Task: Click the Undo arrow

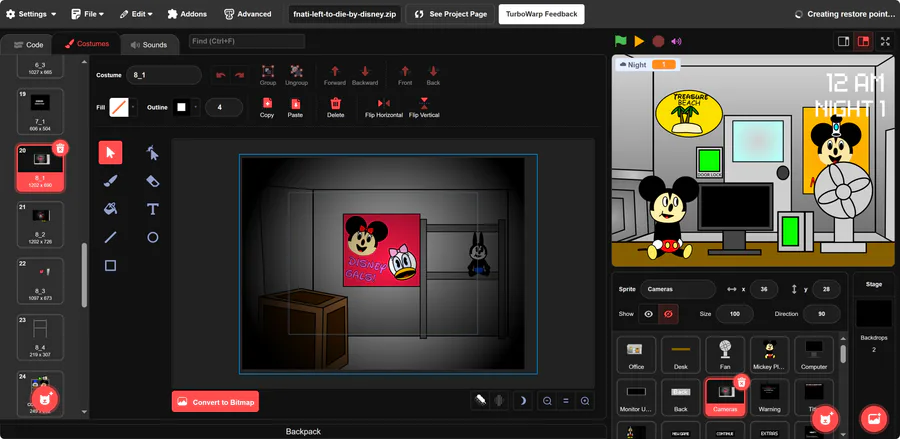Action: click(x=221, y=75)
